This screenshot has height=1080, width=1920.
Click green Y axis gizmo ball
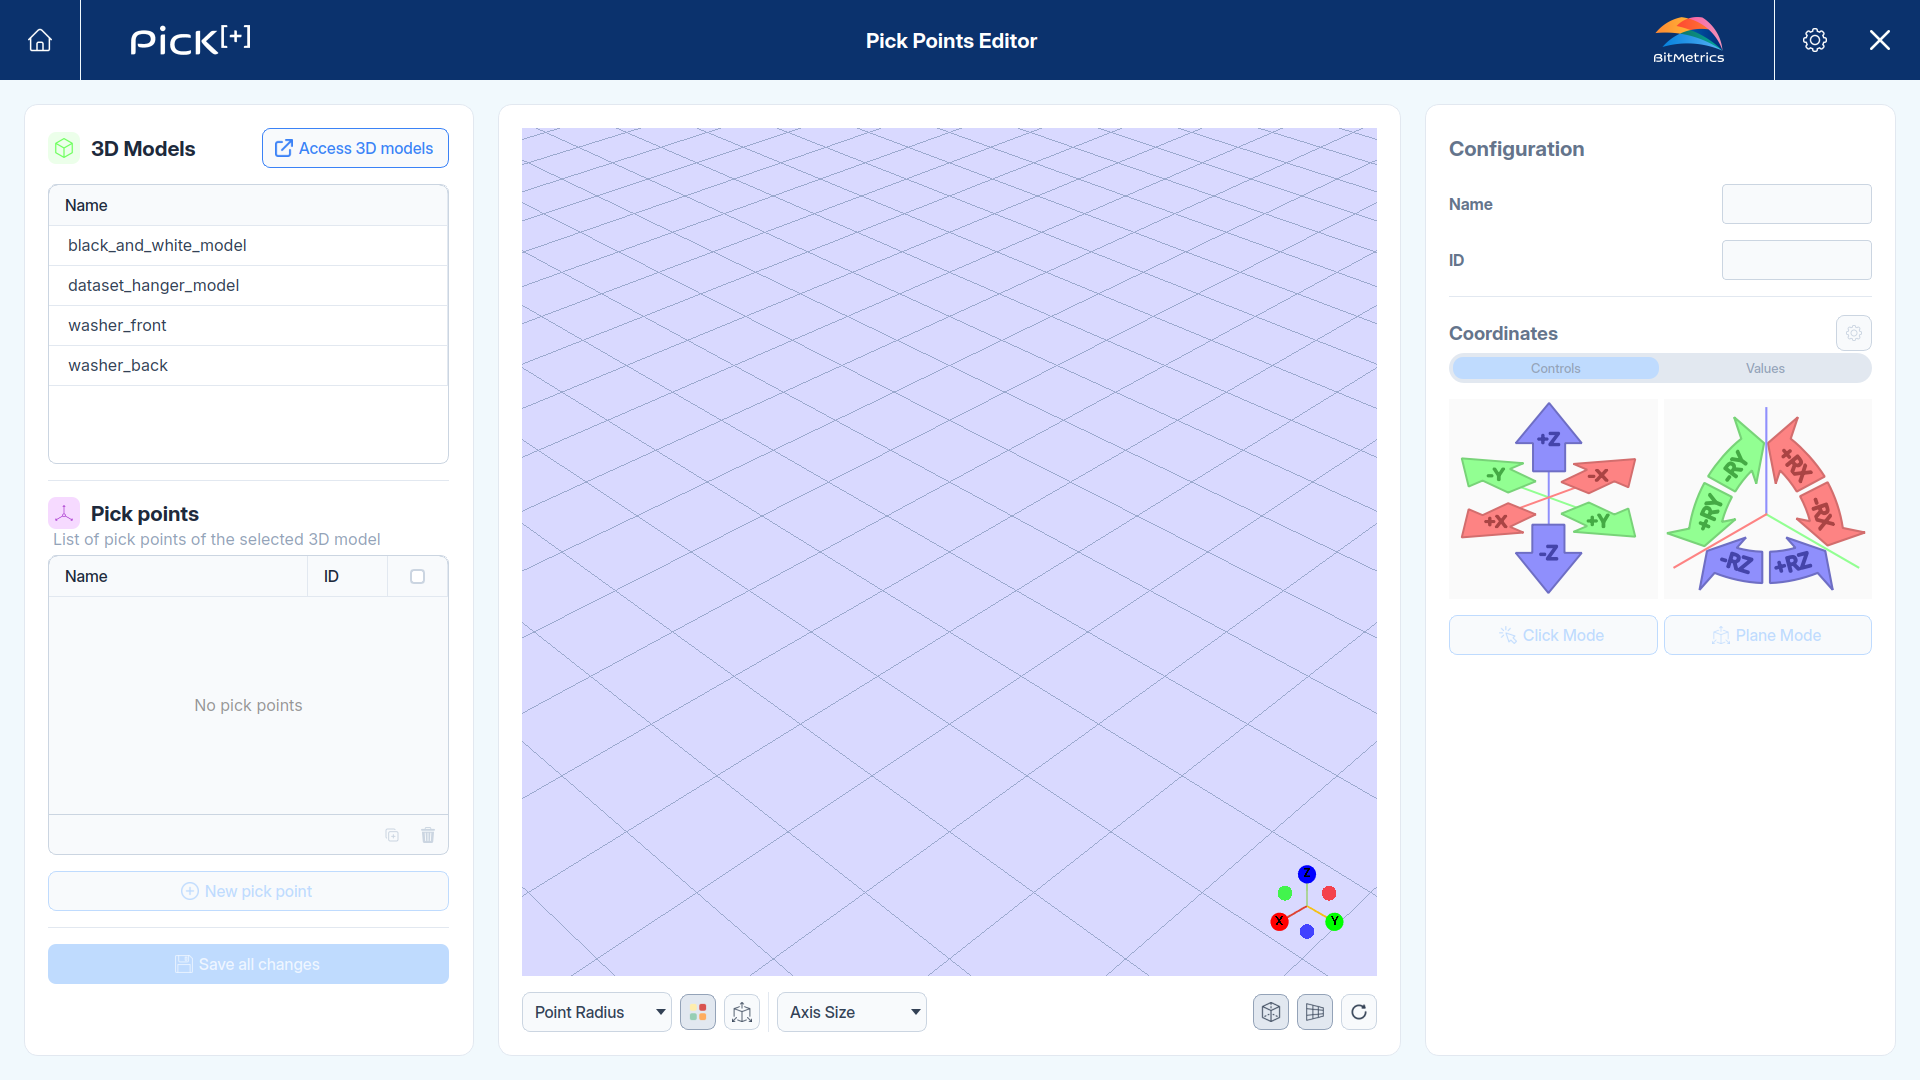(x=1334, y=921)
